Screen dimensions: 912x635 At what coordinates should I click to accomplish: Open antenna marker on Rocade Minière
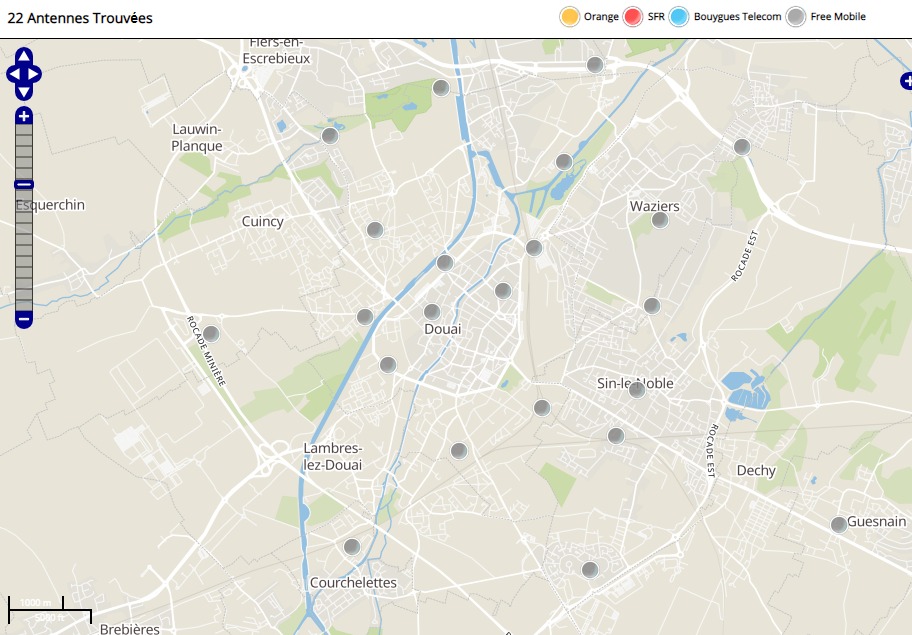211,334
